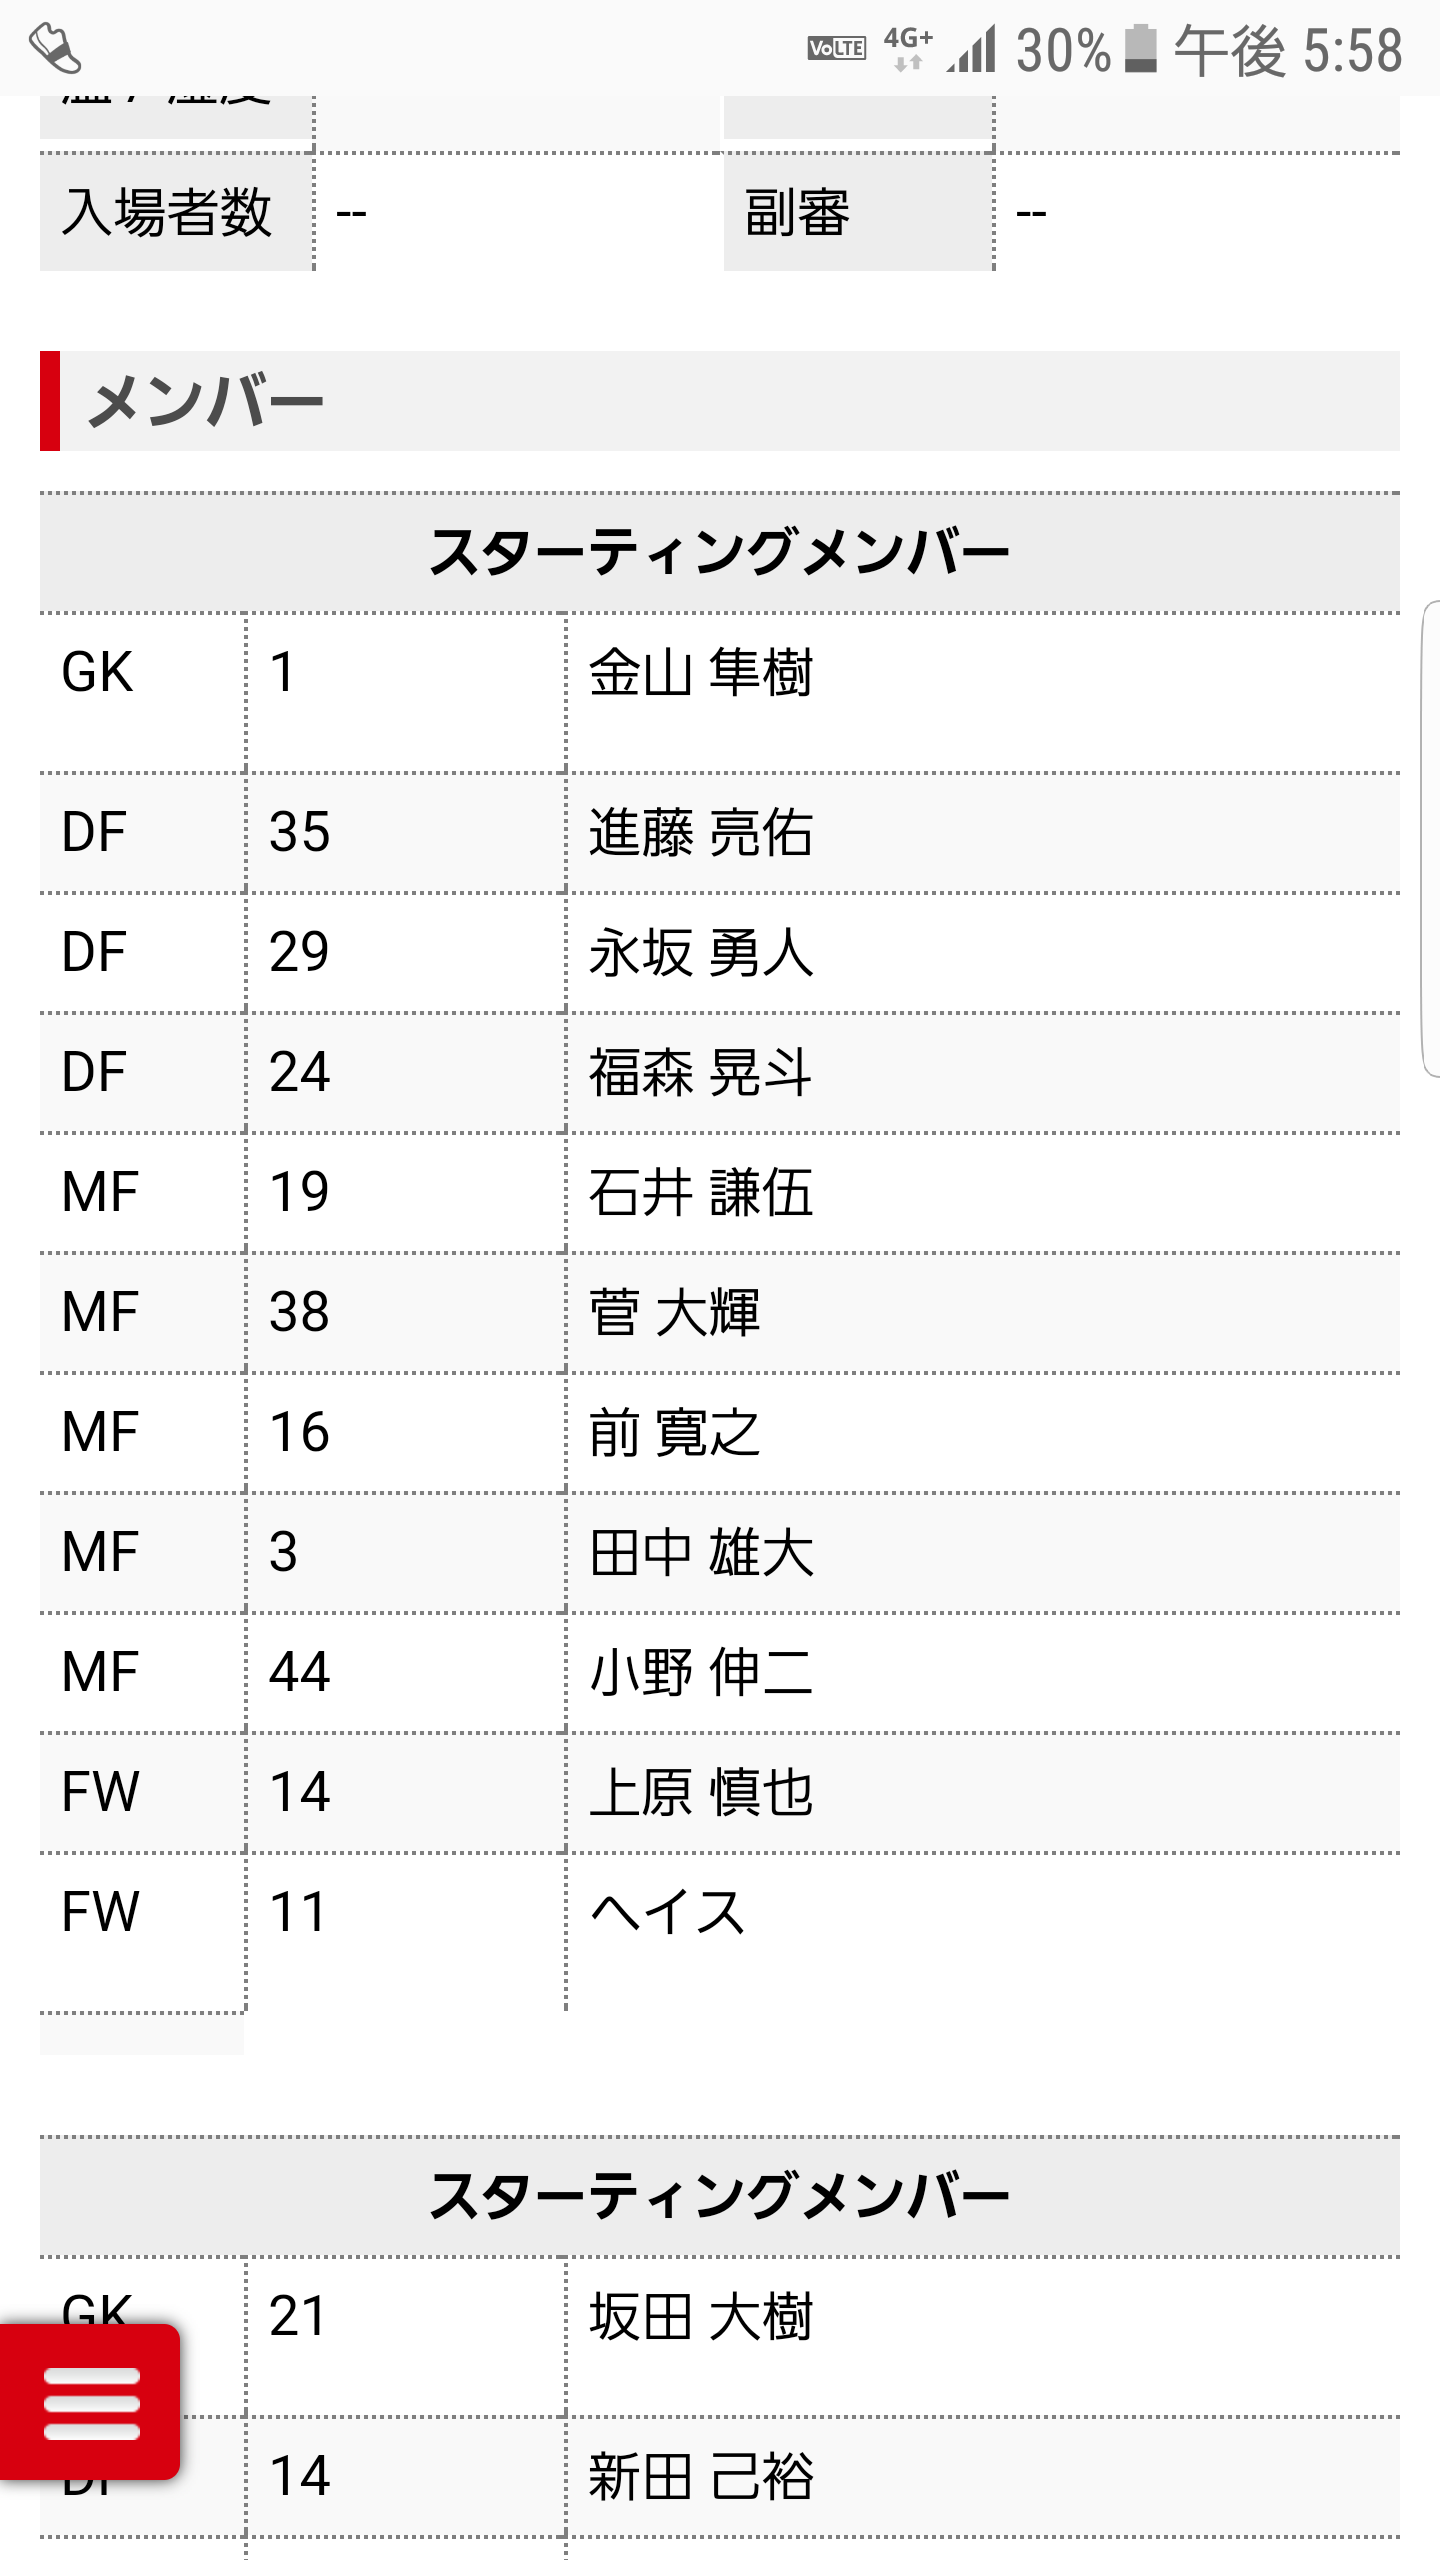Tap the shoe icon in status bar
Viewport: 1440px width, 2560px height.
coord(54,48)
